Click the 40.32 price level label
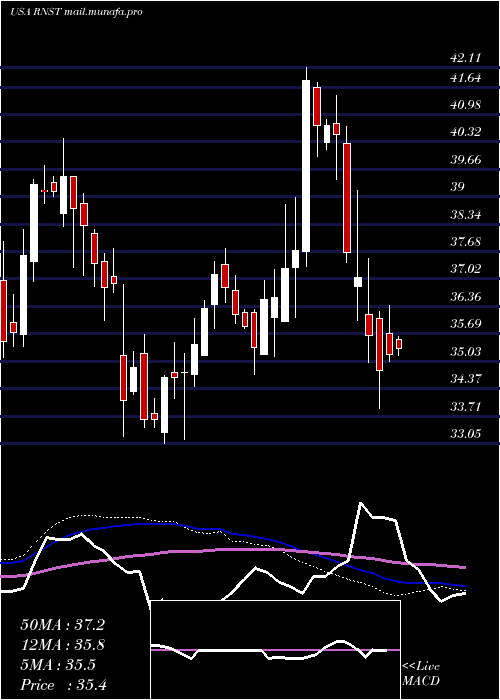Viewport: 500px width, 700px height. (466, 132)
